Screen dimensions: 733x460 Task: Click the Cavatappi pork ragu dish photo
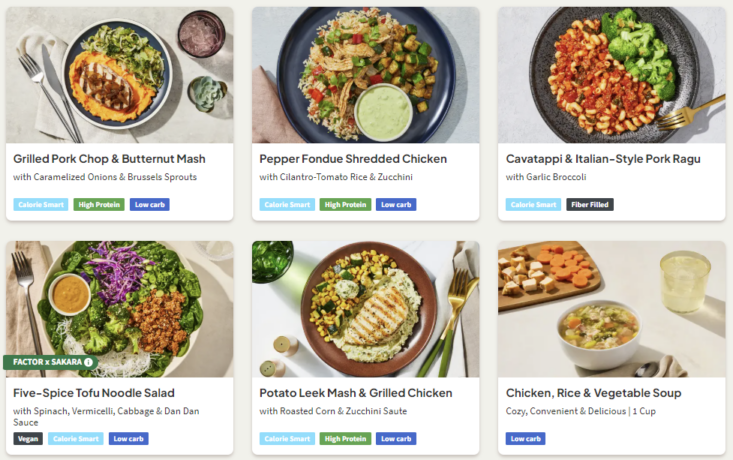point(611,75)
